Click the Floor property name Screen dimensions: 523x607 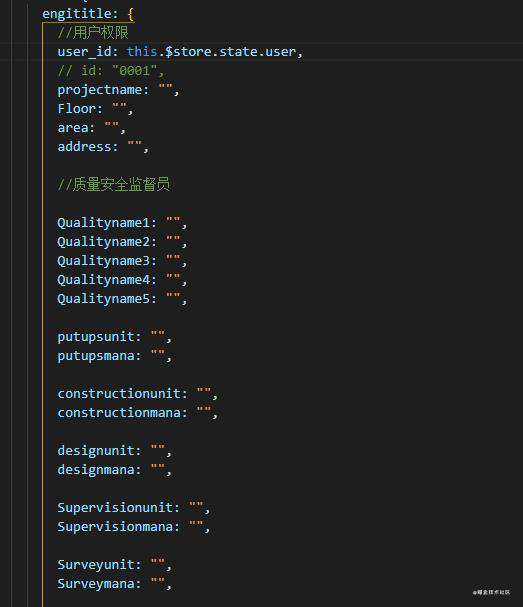(76, 109)
